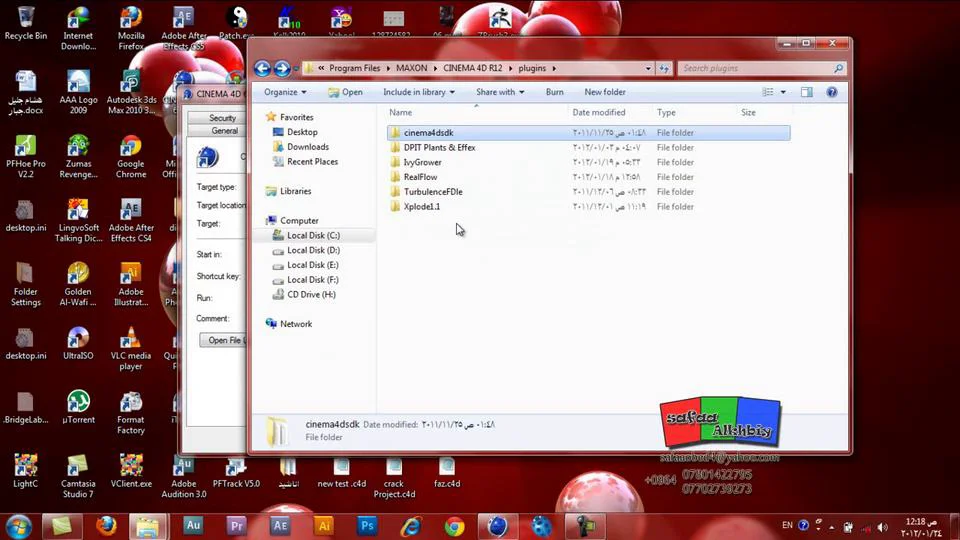Open faz.c4d file on desktop
This screenshot has width=960, height=540.
(447, 473)
